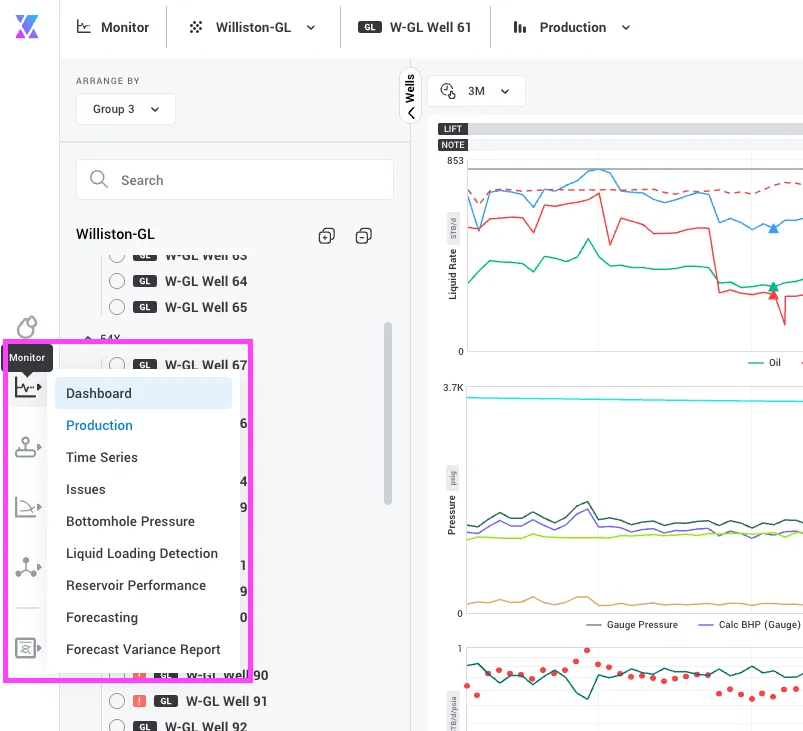Open the Monitor sidebar icon

28,387
